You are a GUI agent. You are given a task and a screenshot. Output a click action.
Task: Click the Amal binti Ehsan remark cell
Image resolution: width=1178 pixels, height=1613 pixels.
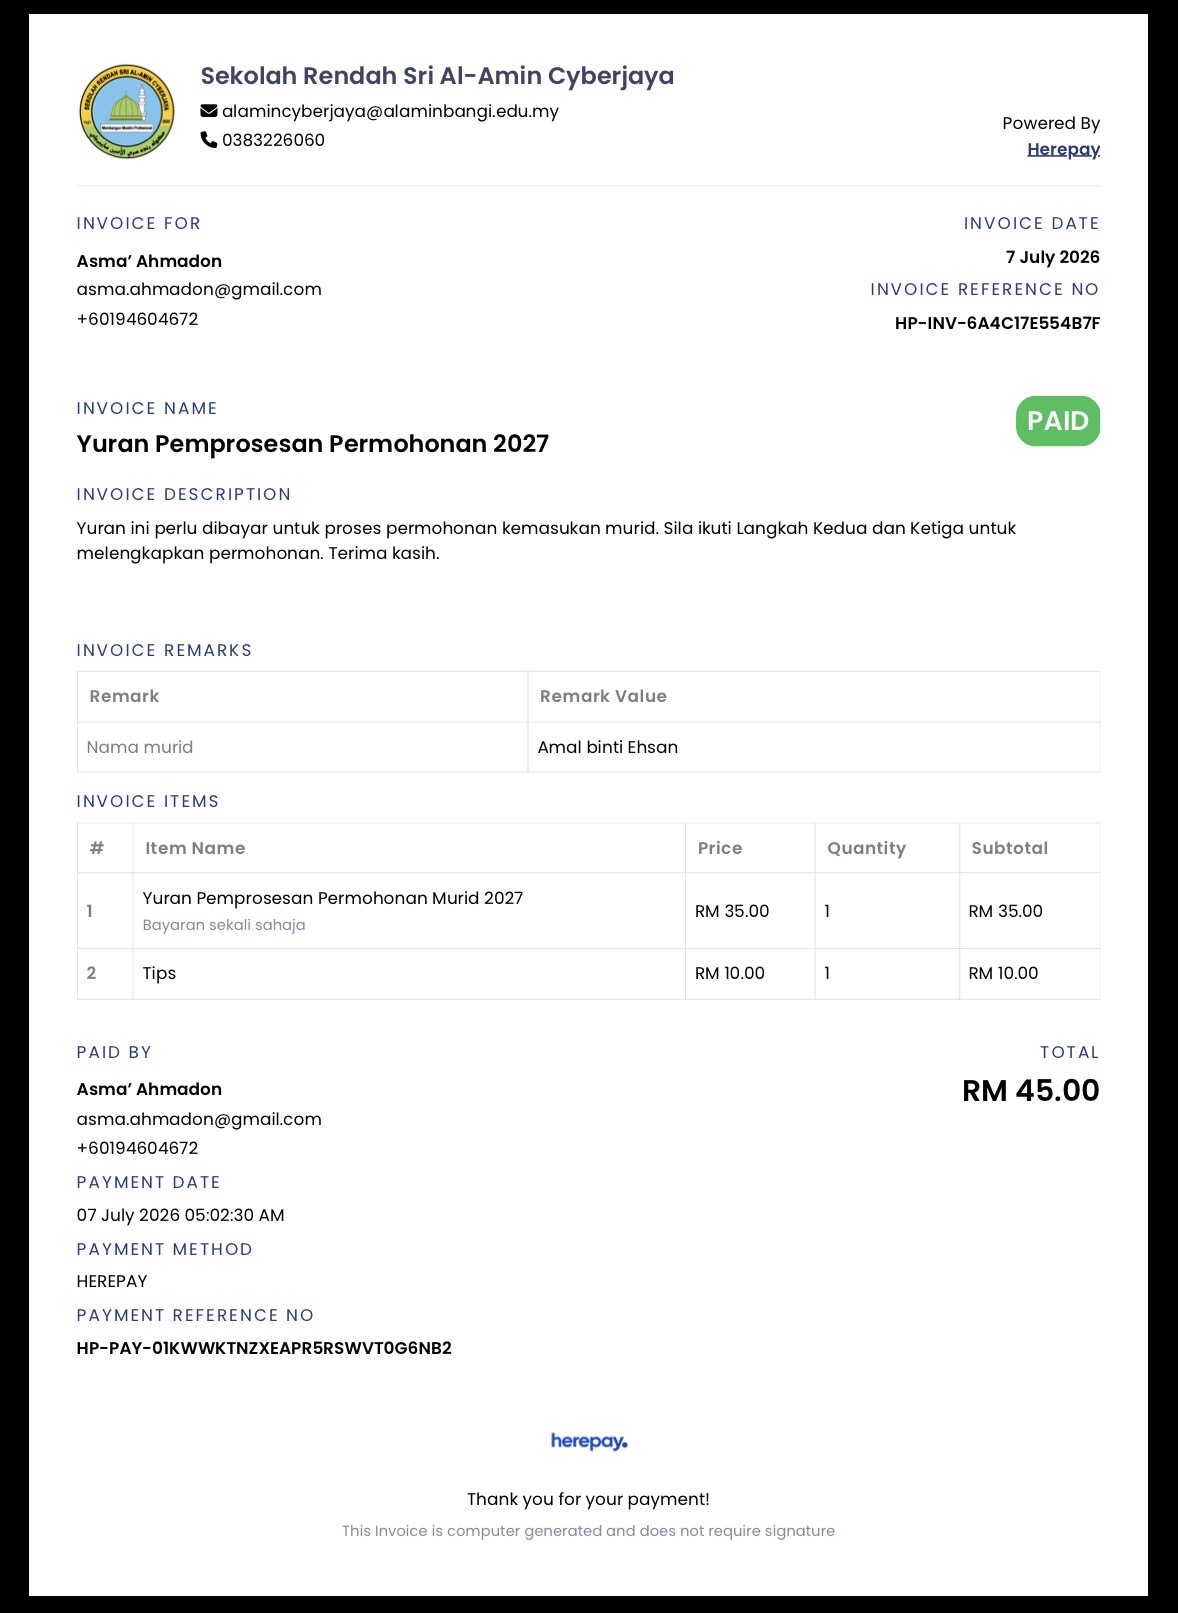[x=814, y=747]
